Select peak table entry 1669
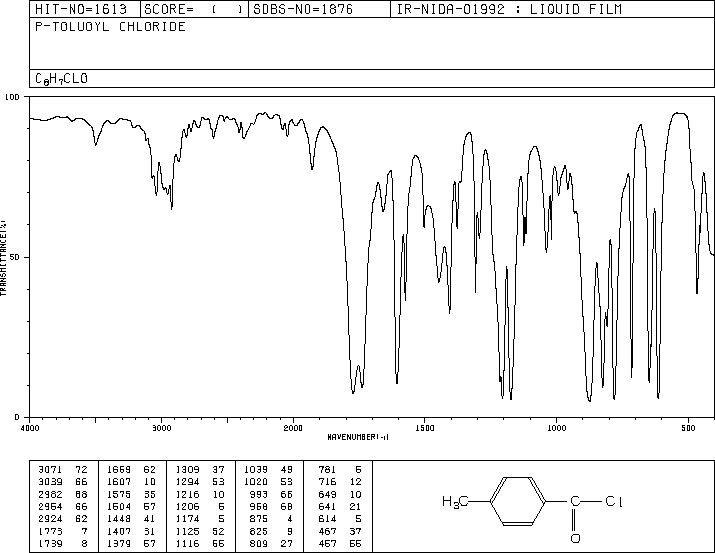 119,470
